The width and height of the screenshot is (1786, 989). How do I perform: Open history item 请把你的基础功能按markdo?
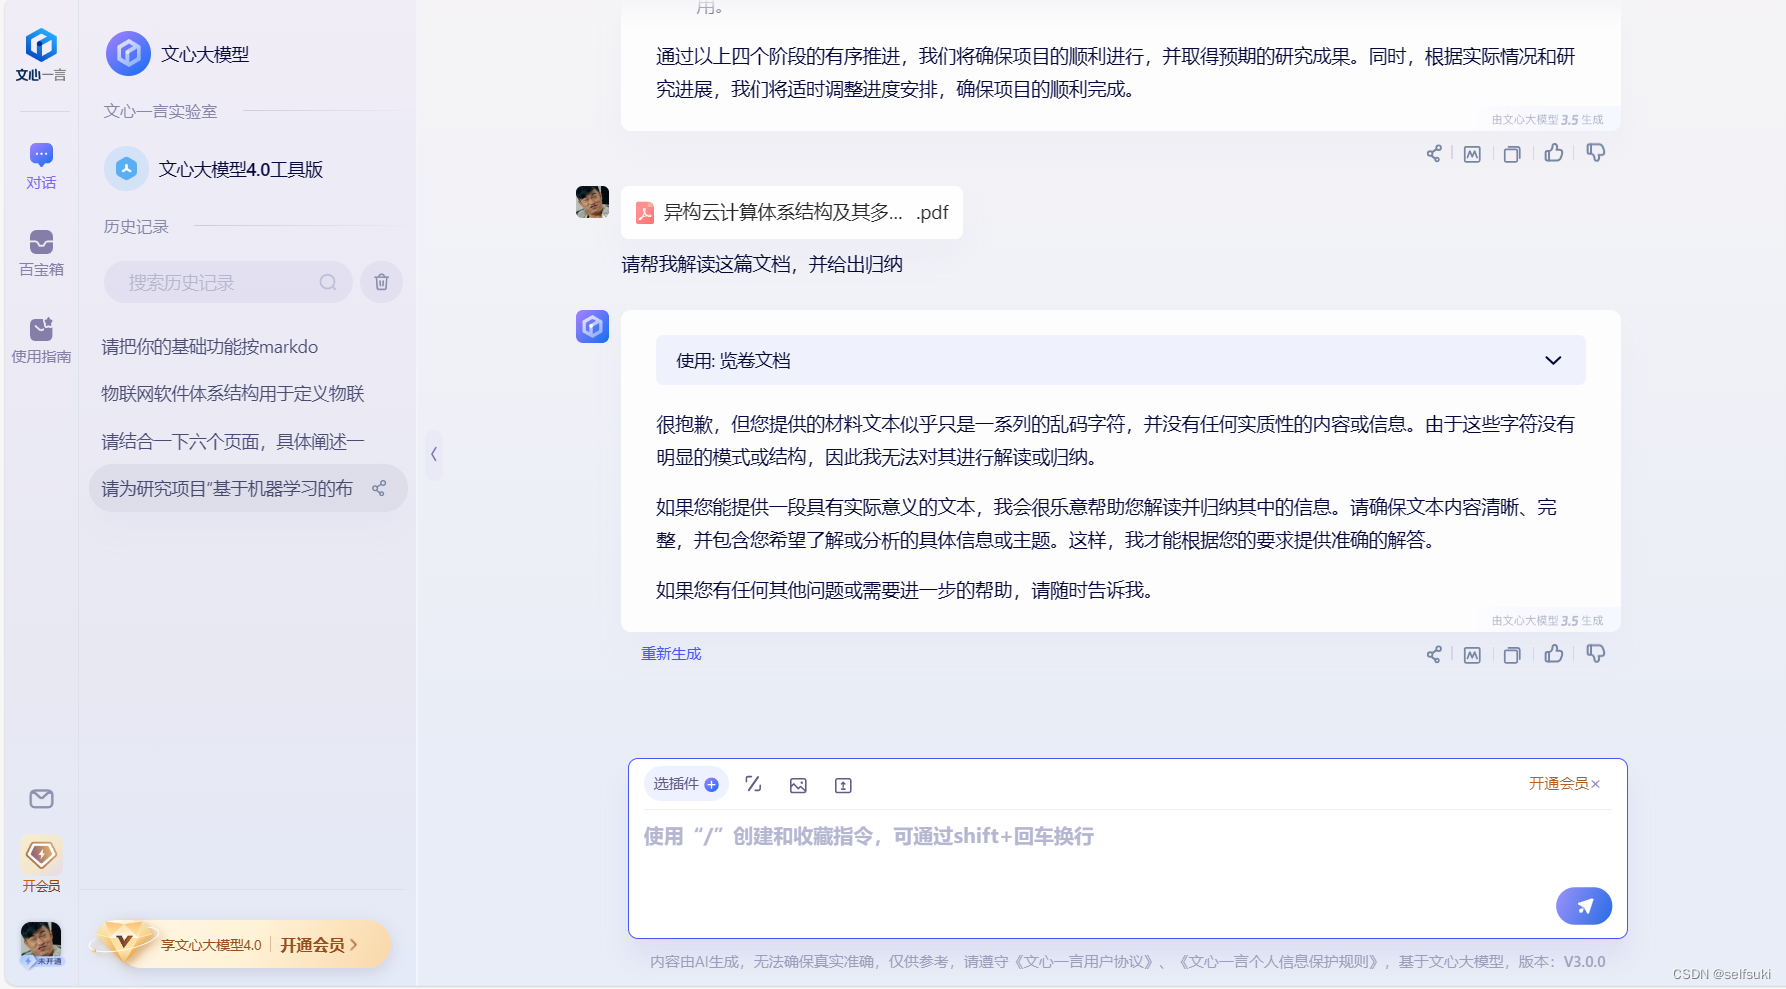[x=210, y=347]
